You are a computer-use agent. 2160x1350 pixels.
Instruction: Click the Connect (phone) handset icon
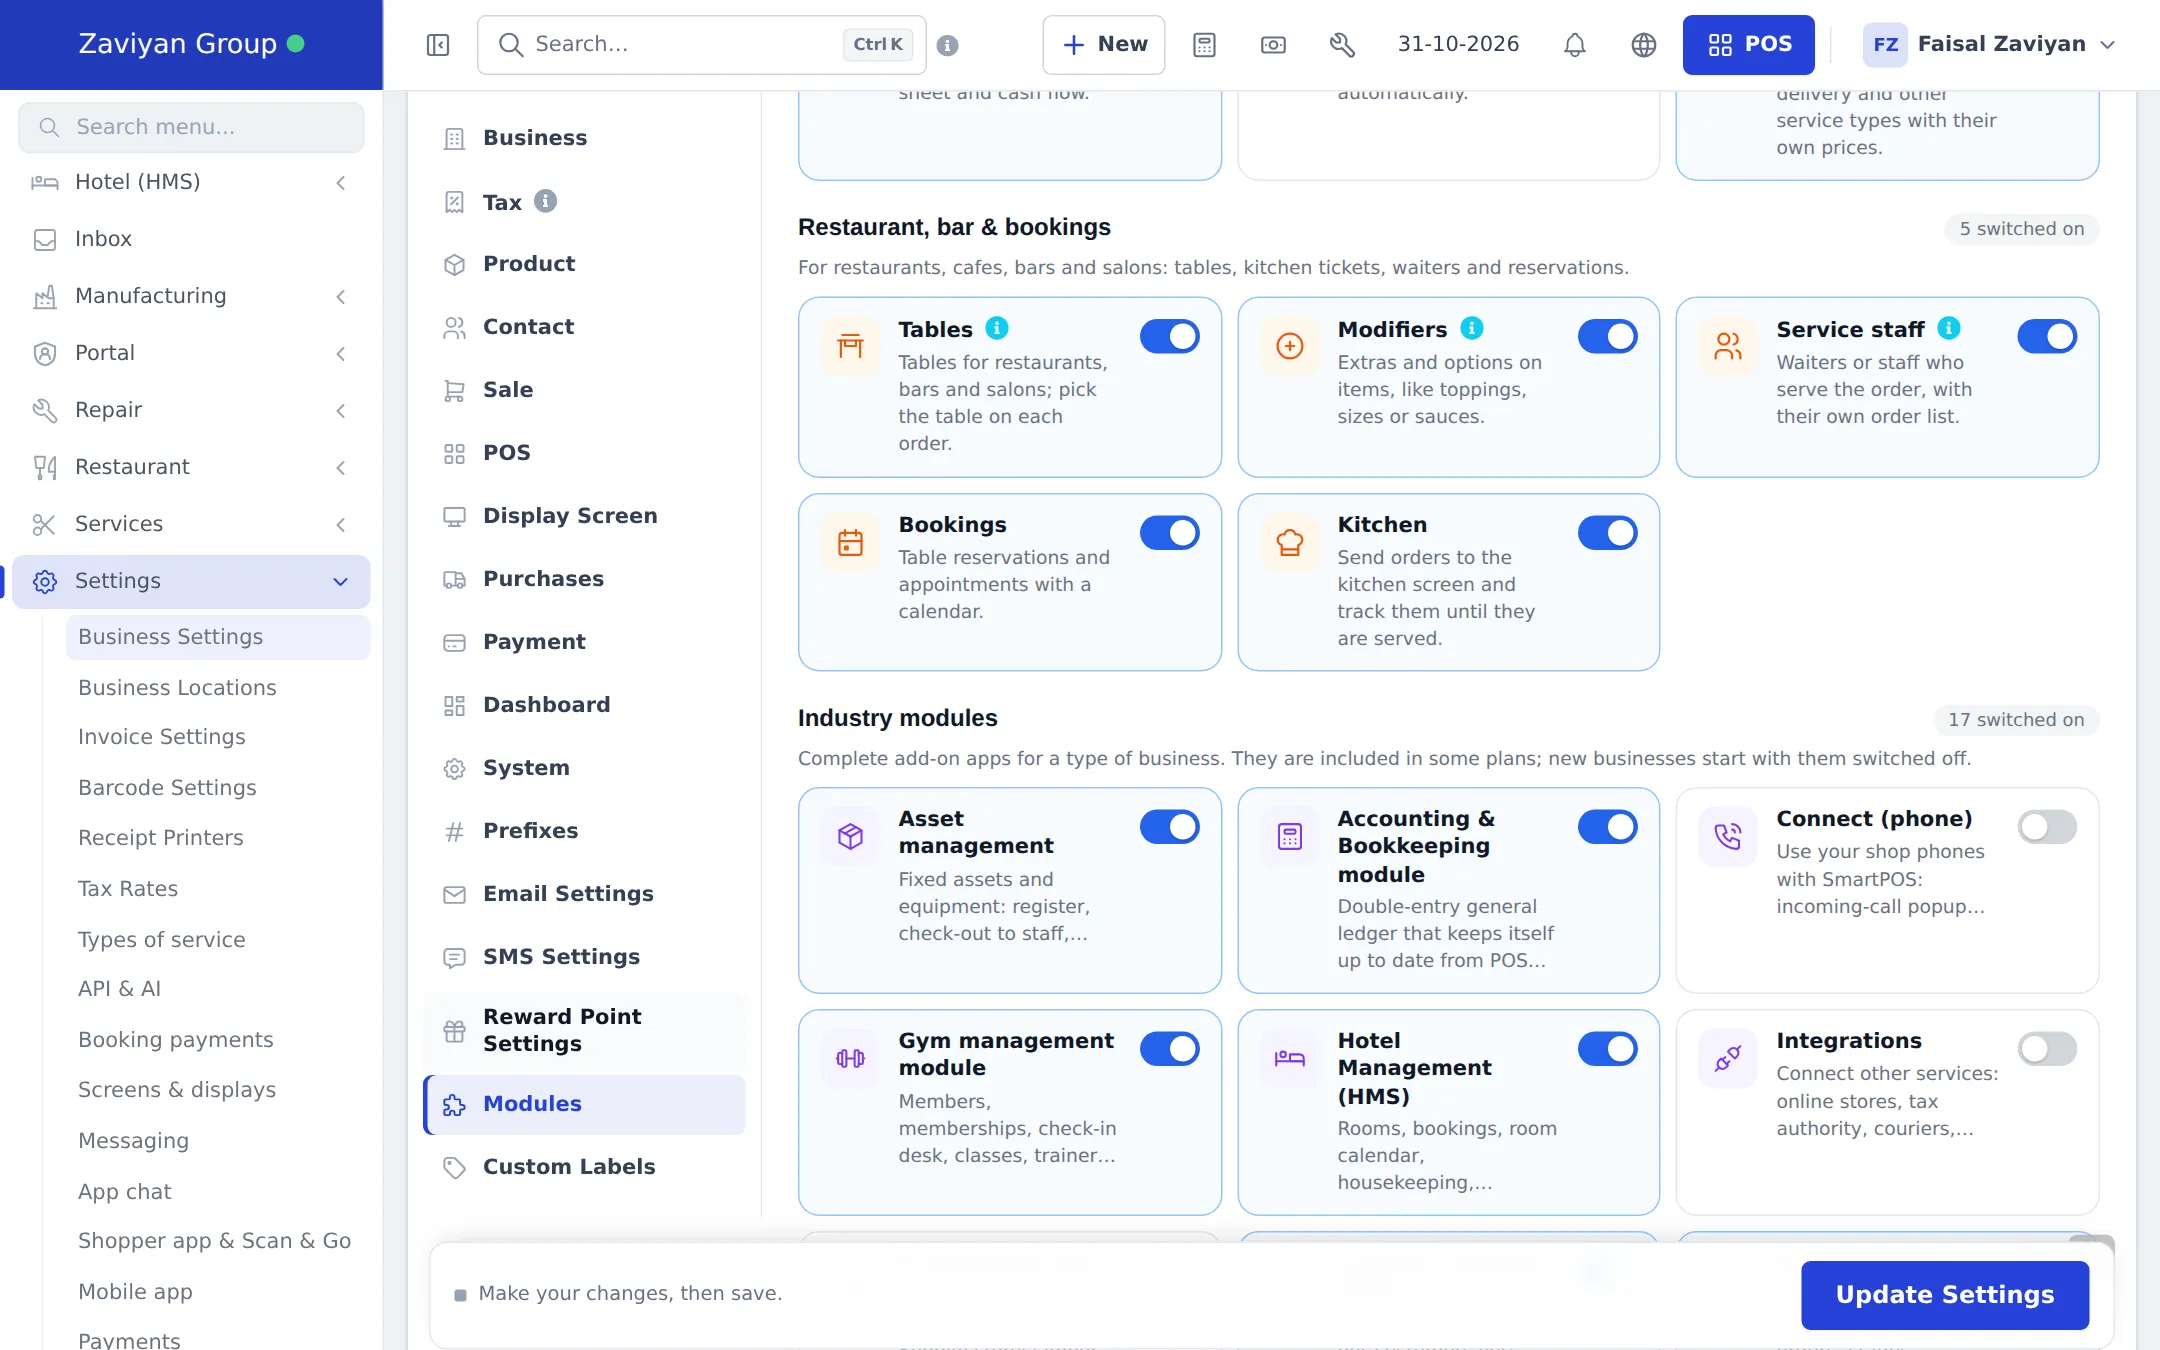[x=1728, y=836]
